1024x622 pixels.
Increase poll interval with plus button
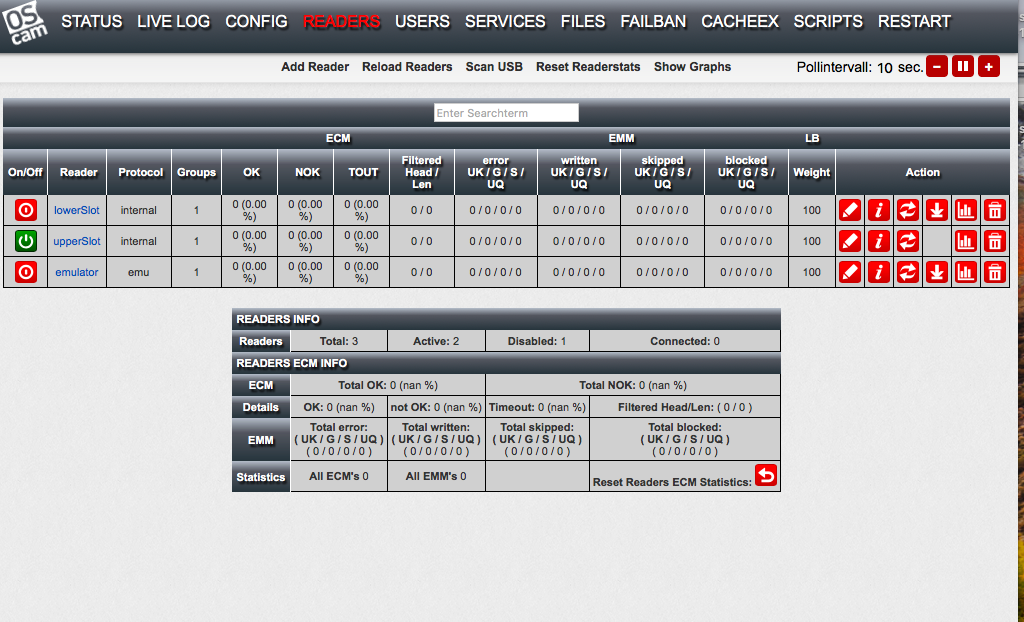(989, 67)
